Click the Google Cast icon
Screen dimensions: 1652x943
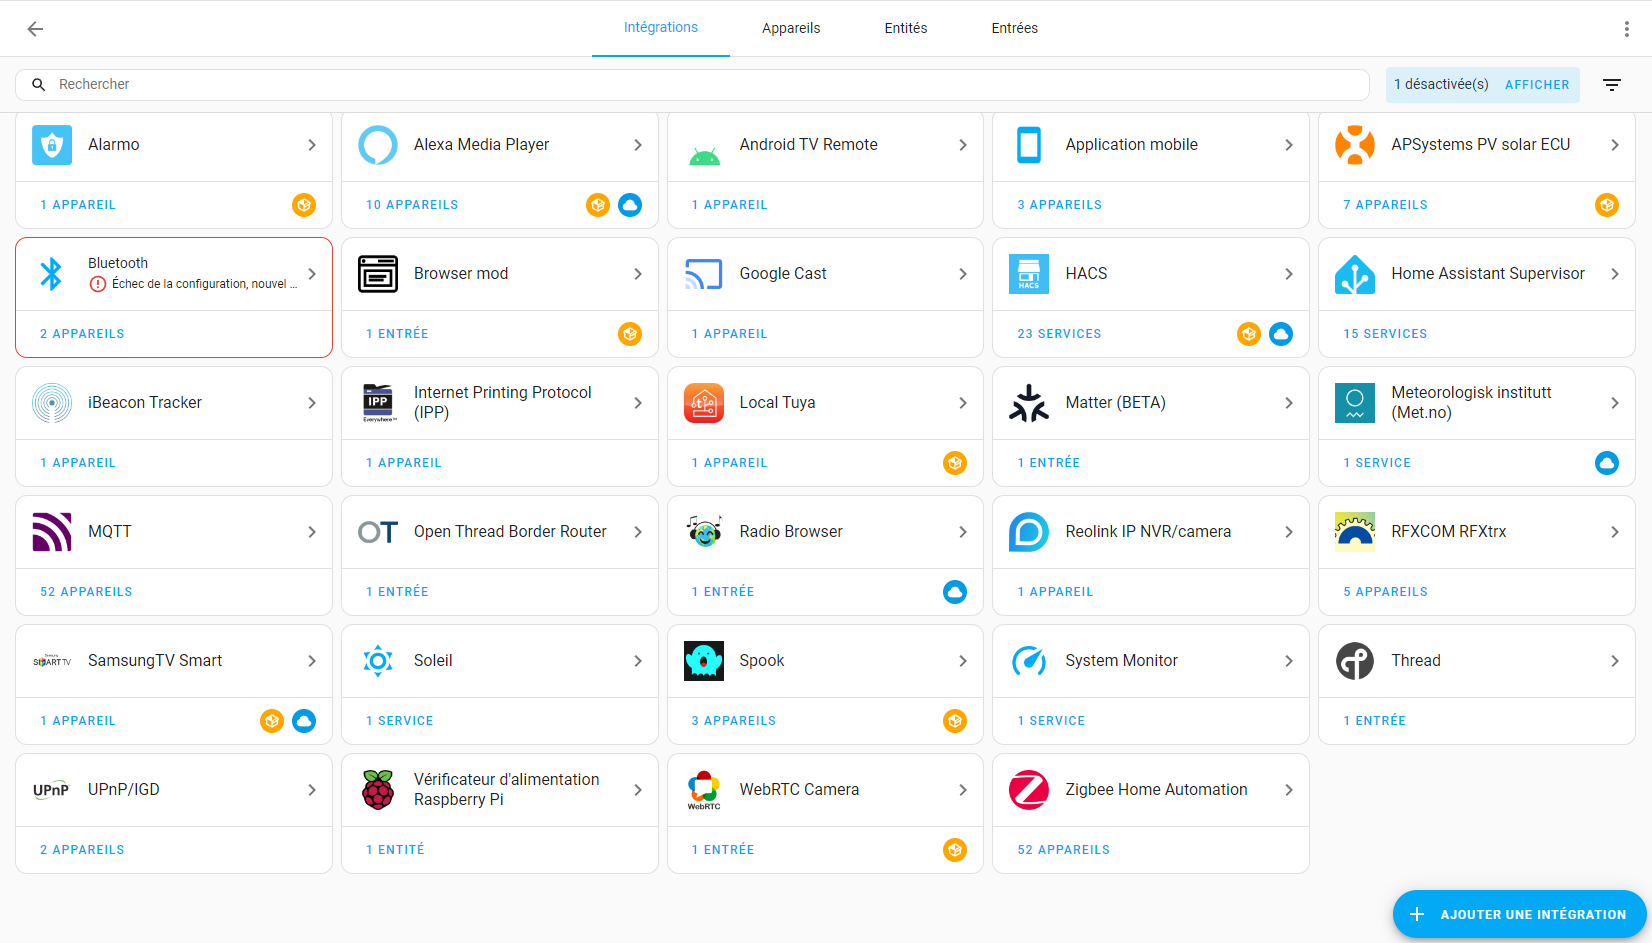tap(704, 274)
